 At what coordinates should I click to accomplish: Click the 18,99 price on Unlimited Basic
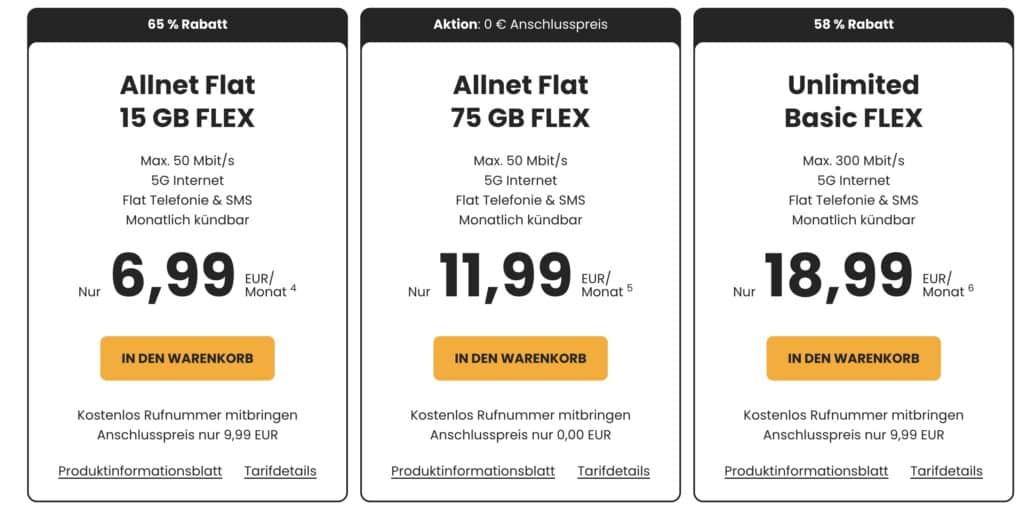[838, 275]
